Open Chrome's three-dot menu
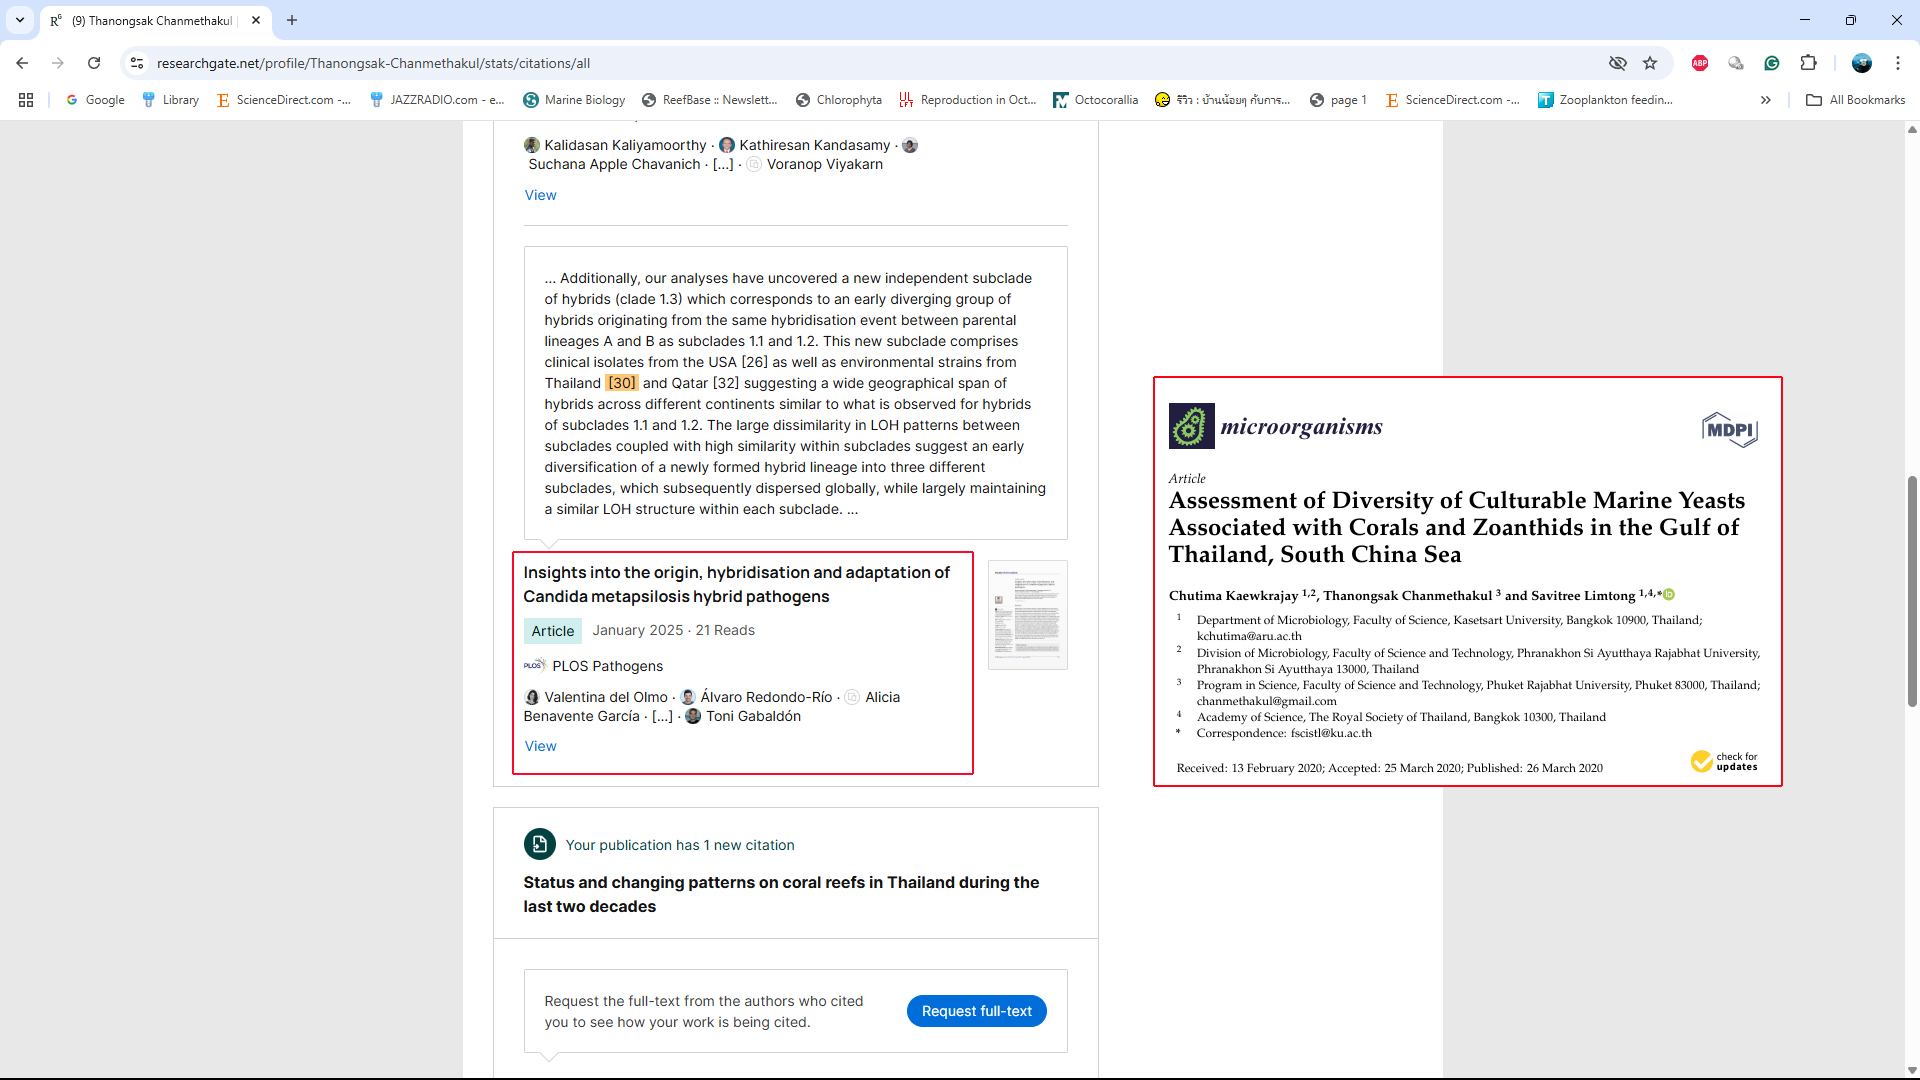This screenshot has width=1920, height=1080. click(x=1898, y=63)
